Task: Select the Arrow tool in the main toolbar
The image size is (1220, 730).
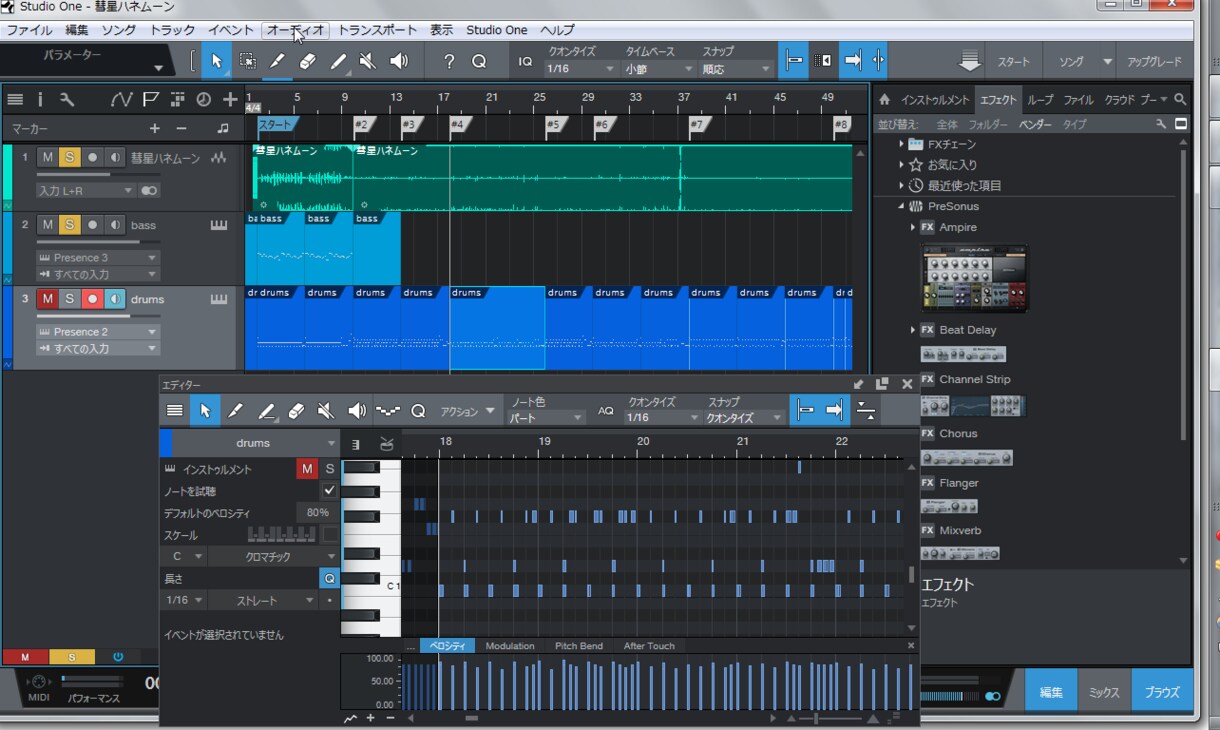Action: tap(216, 61)
